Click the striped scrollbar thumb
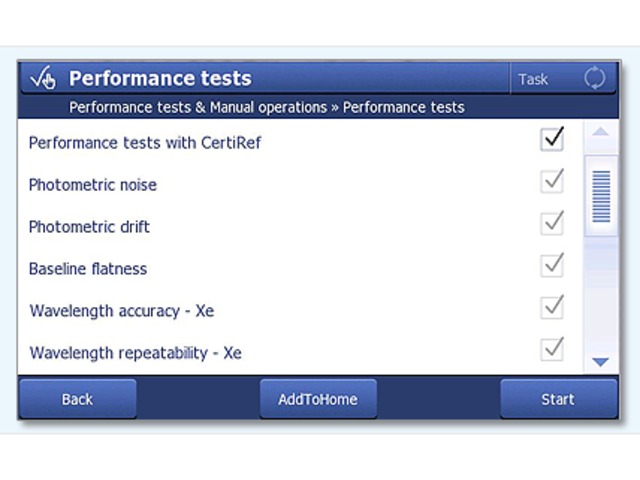 [x=601, y=196]
